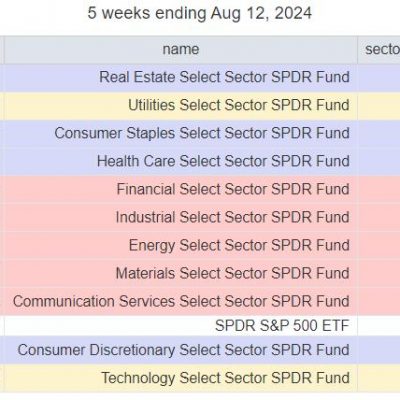Click sector cell beside SPDR S&P 500 ETF
Image resolution: width=400 pixels, height=400 pixels.
point(379,326)
